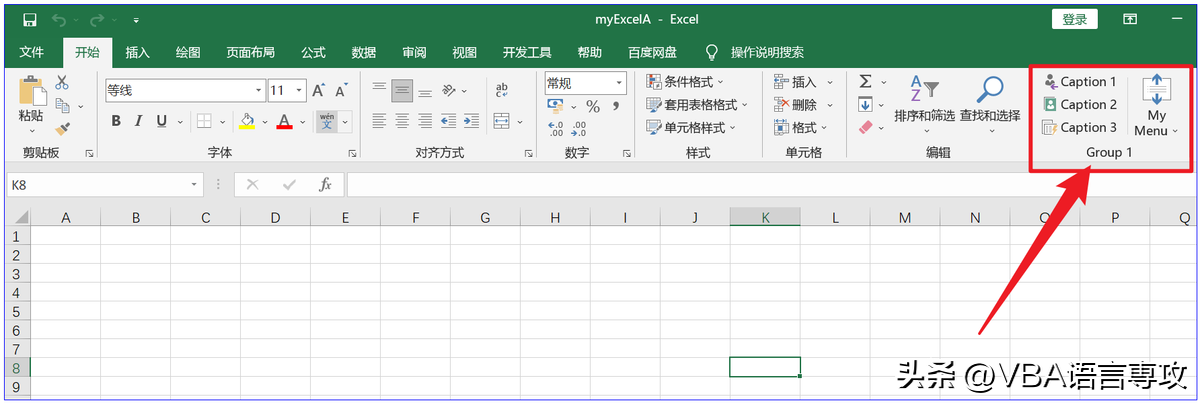Select the Format Painter brush
The image size is (1200, 403).
pyautogui.click(x=62, y=127)
